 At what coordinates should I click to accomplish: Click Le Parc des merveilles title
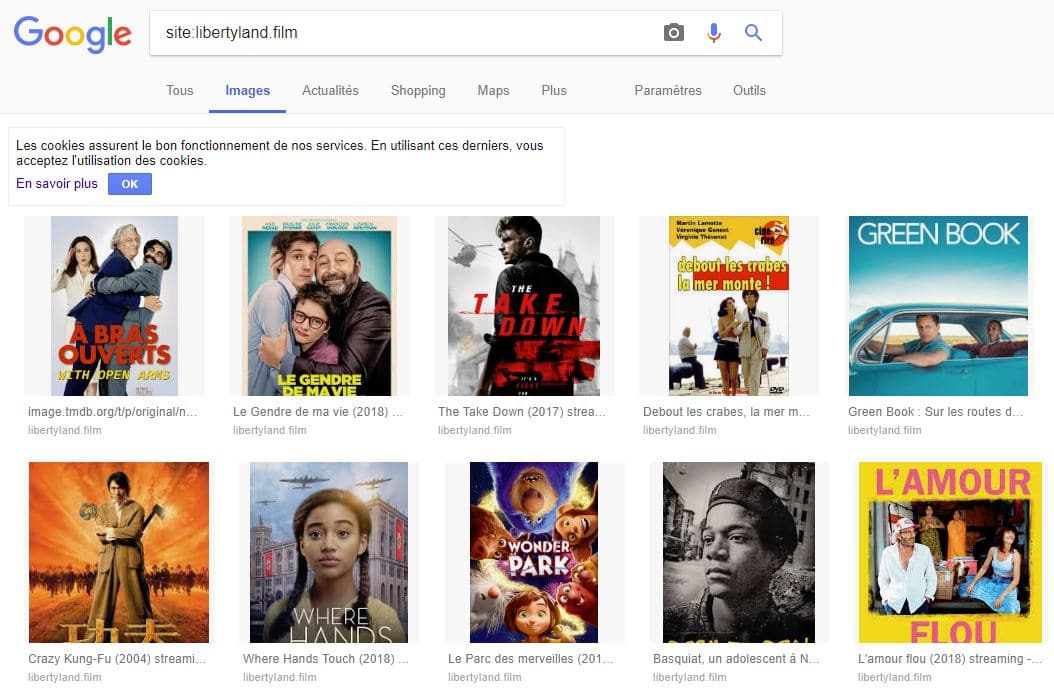[x=531, y=658]
